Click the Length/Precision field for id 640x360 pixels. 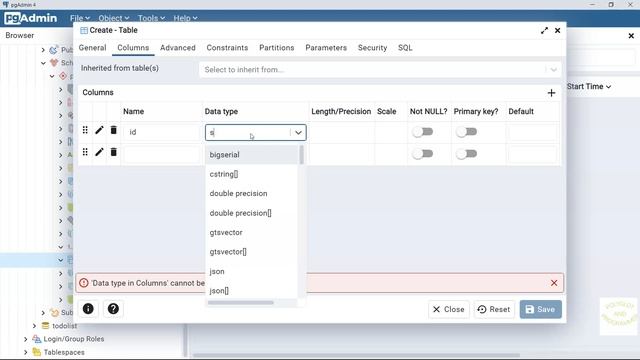(x=341, y=132)
